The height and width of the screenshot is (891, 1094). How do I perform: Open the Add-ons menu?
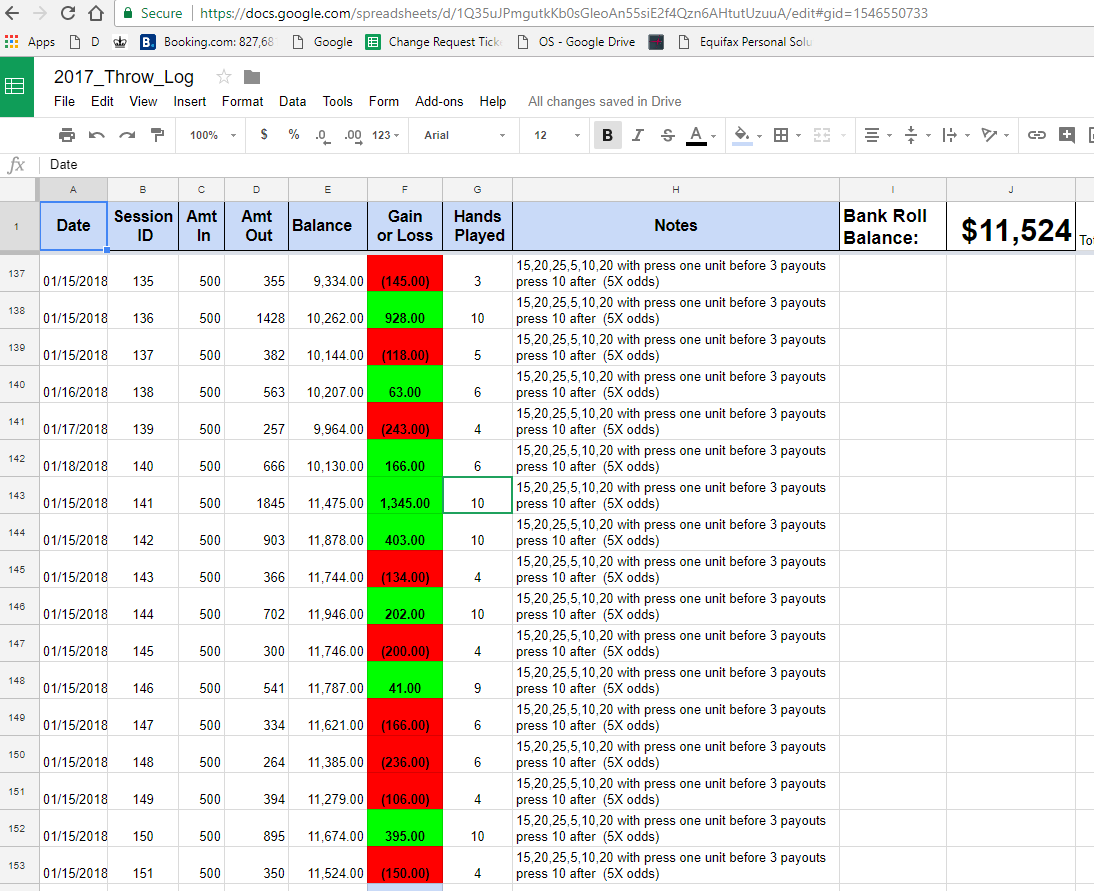[x=439, y=101]
